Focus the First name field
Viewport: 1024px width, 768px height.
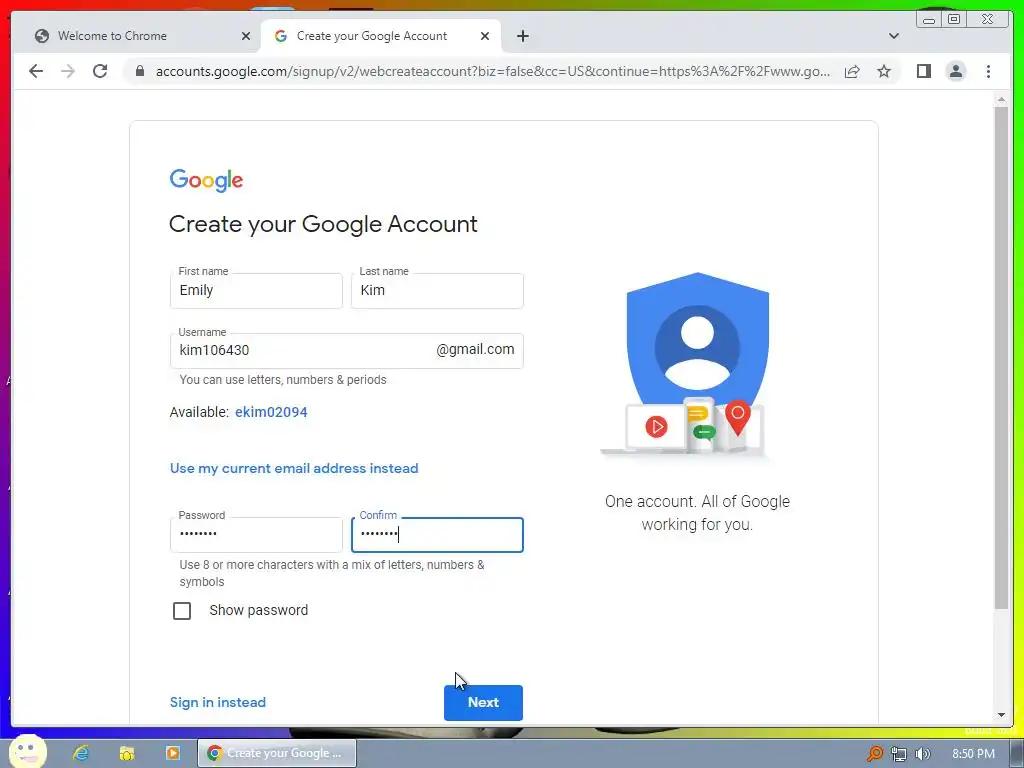click(x=256, y=291)
